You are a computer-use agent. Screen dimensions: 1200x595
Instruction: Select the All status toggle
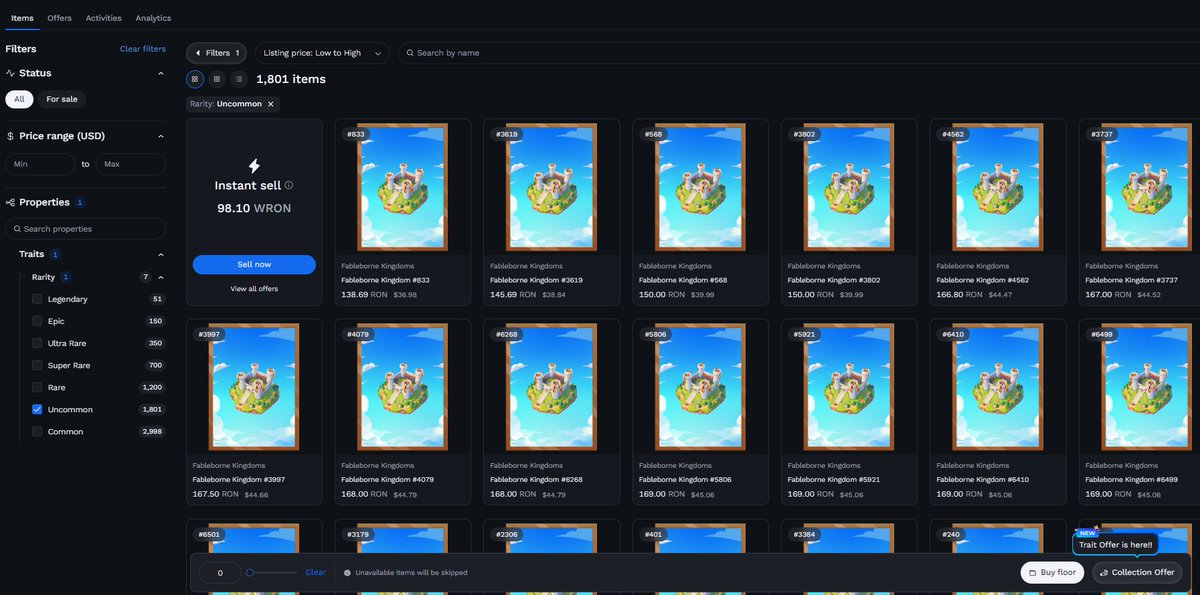(19, 99)
